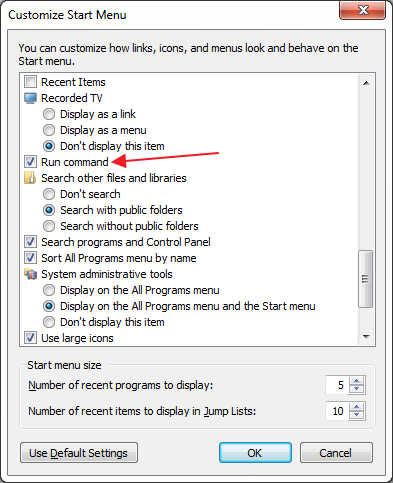Select admin tools Don't display this item

[49, 322]
